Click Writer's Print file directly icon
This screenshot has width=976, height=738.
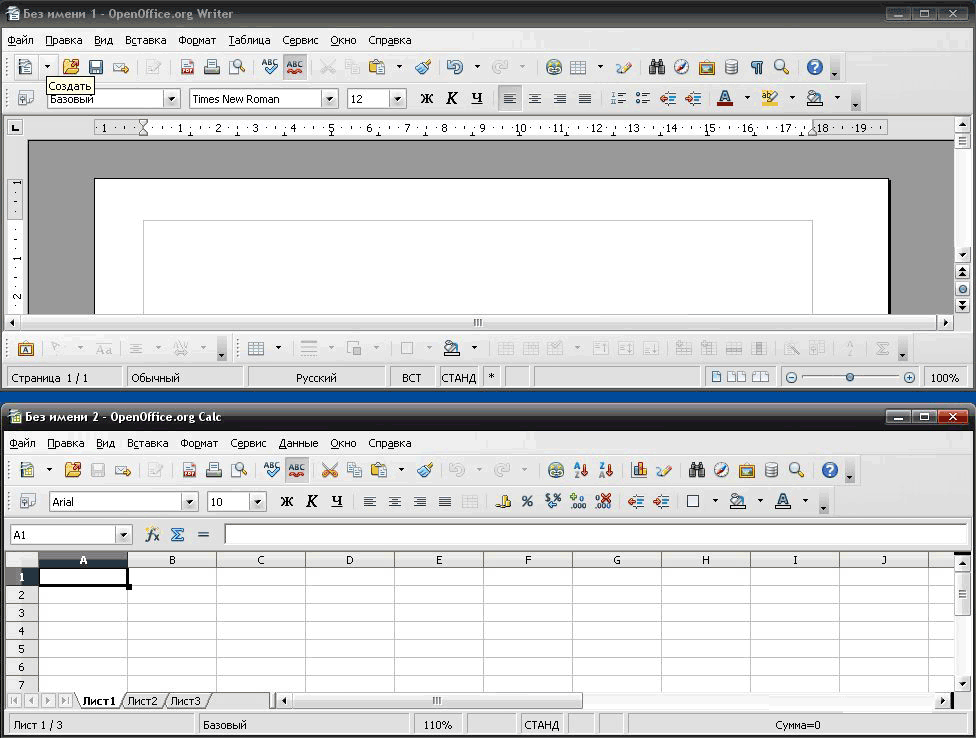[x=212, y=67]
